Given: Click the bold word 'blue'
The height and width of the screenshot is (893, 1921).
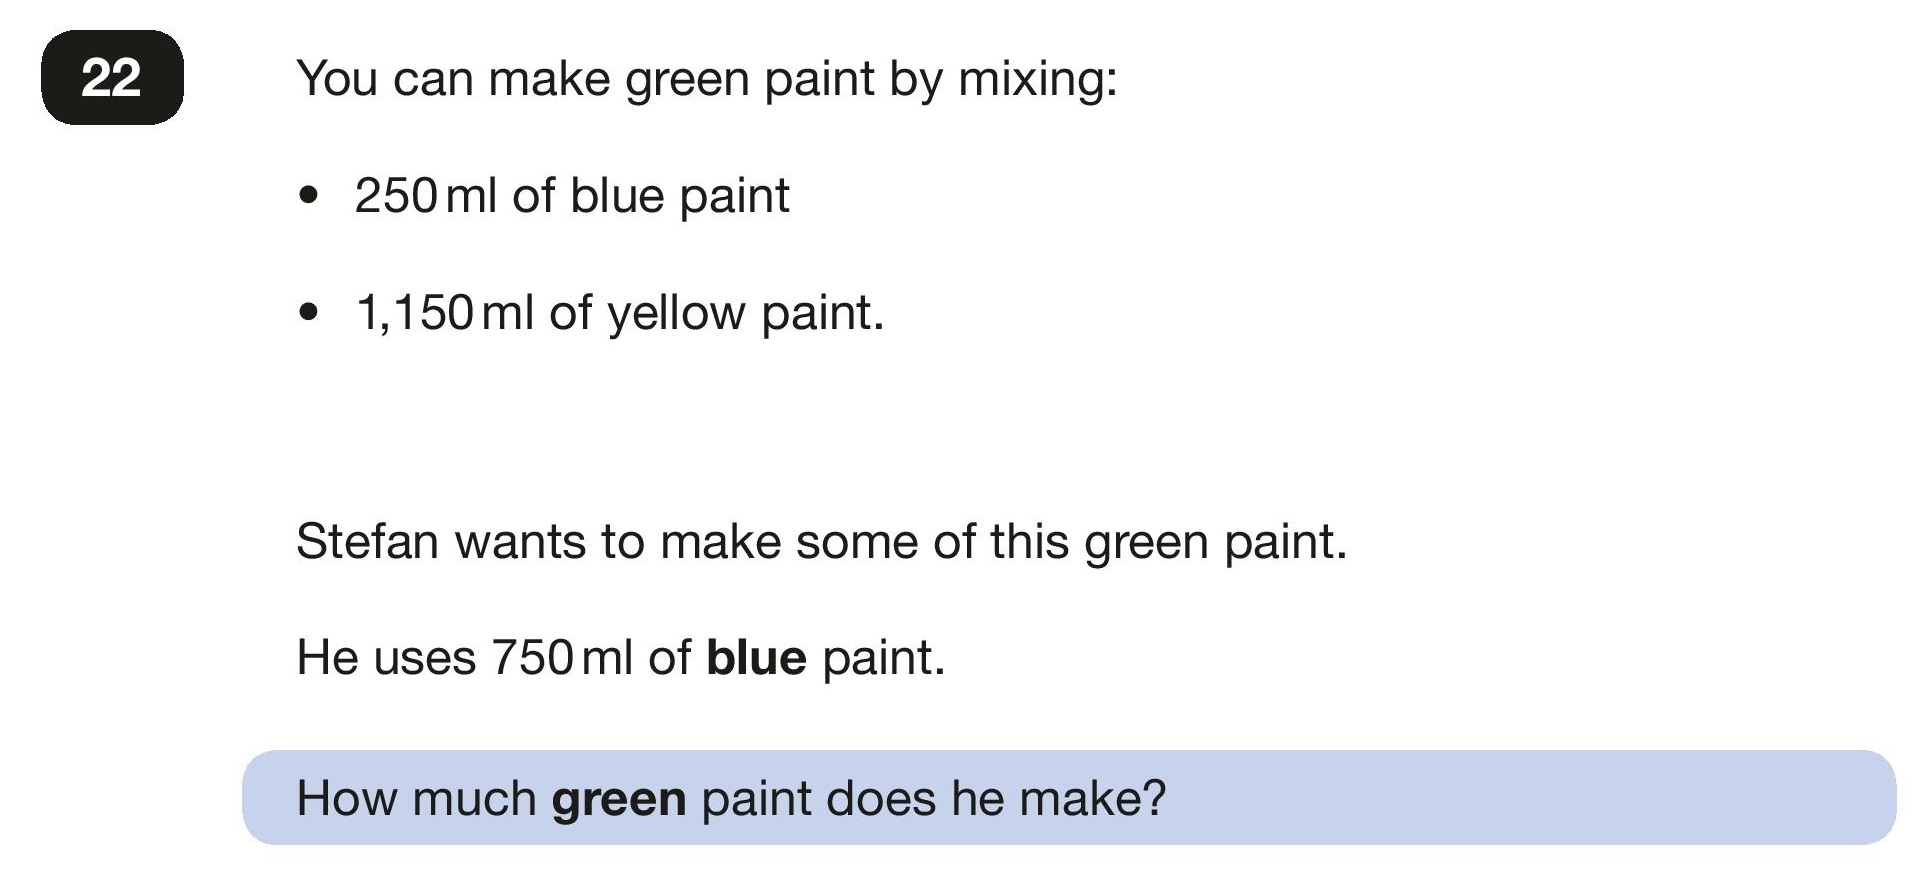Looking at the screenshot, I should (x=756, y=658).
